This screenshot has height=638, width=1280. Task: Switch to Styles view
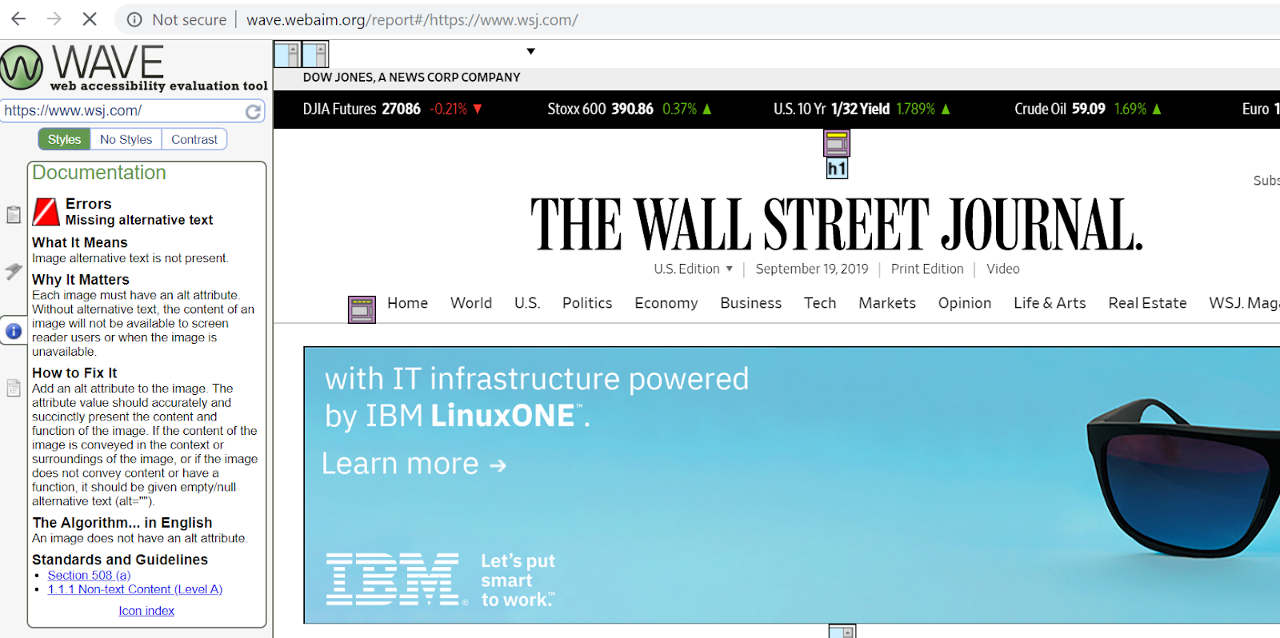[x=64, y=139]
